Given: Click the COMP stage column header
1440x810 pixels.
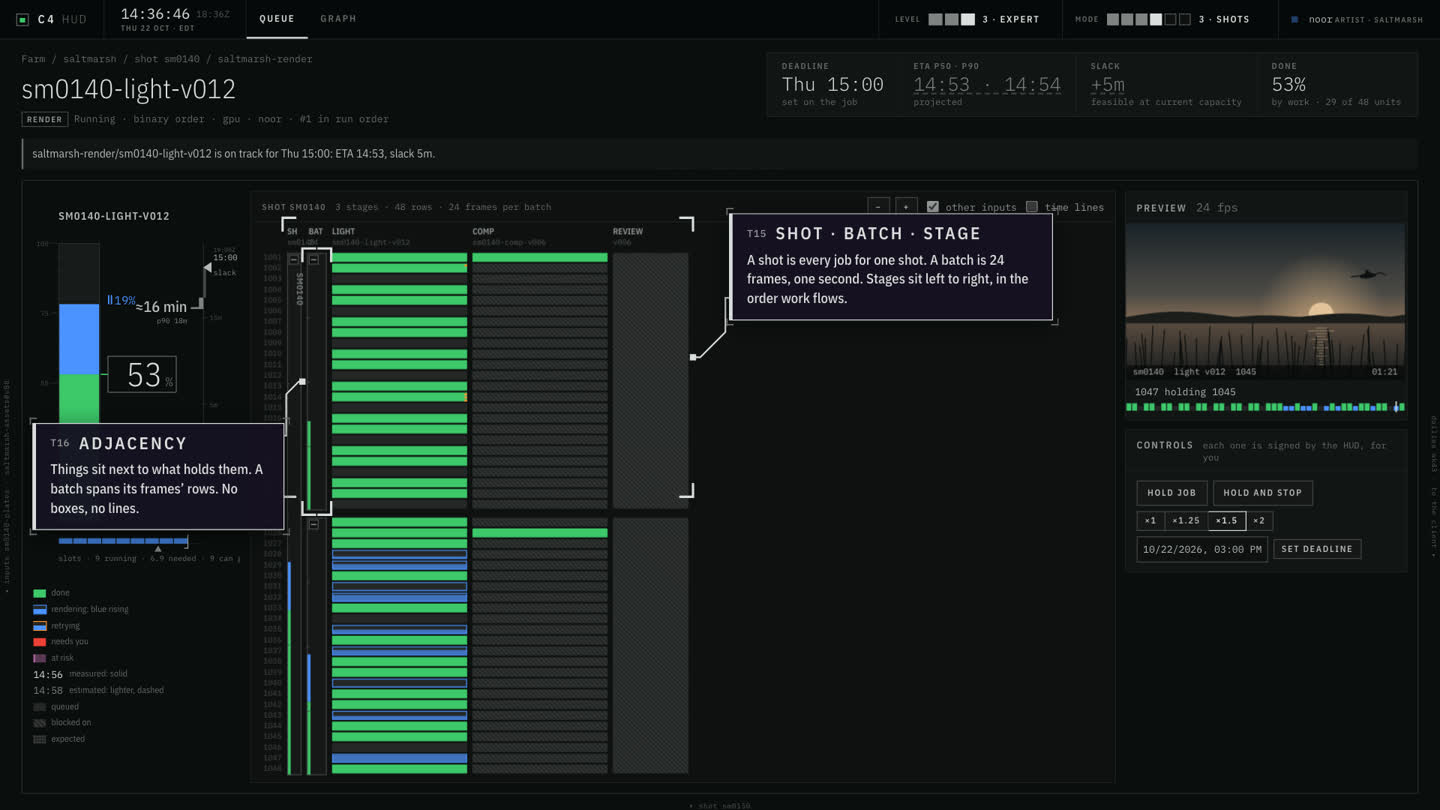Looking at the screenshot, I should pos(483,231).
